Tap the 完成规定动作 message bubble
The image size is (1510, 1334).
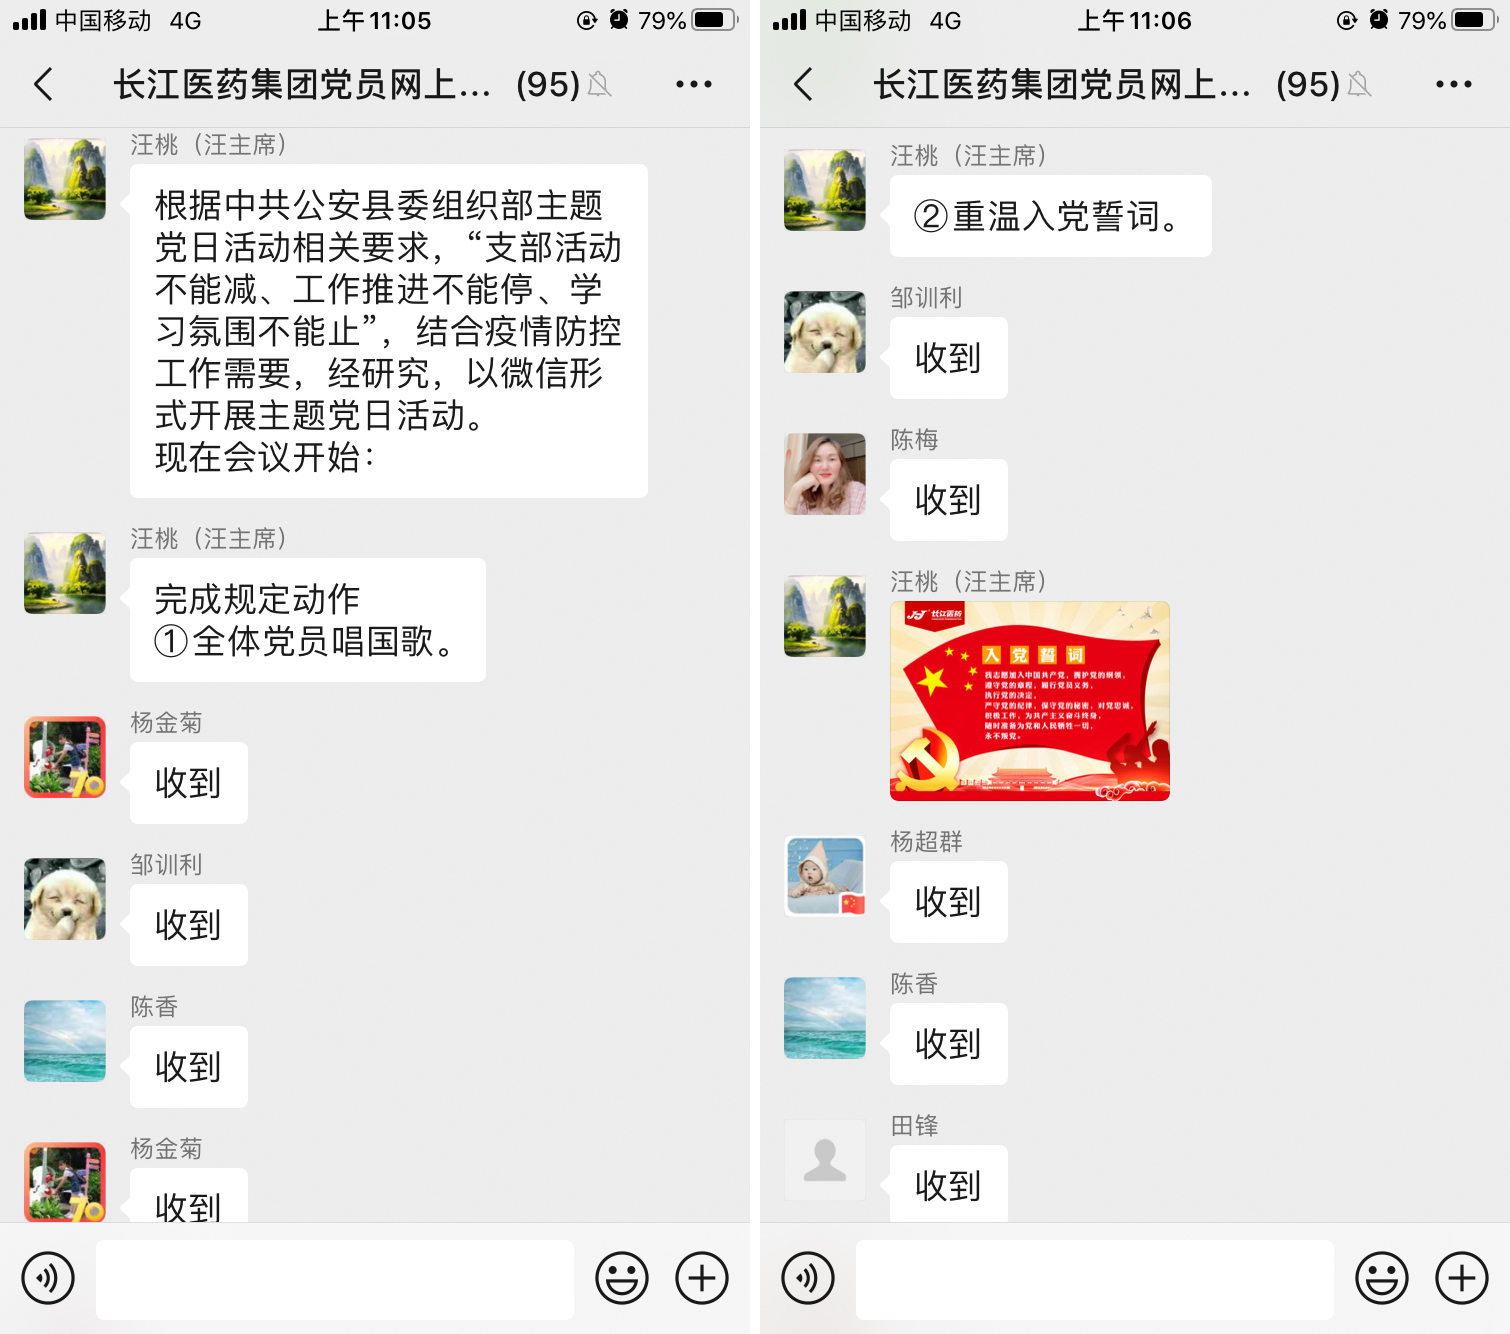point(308,620)
